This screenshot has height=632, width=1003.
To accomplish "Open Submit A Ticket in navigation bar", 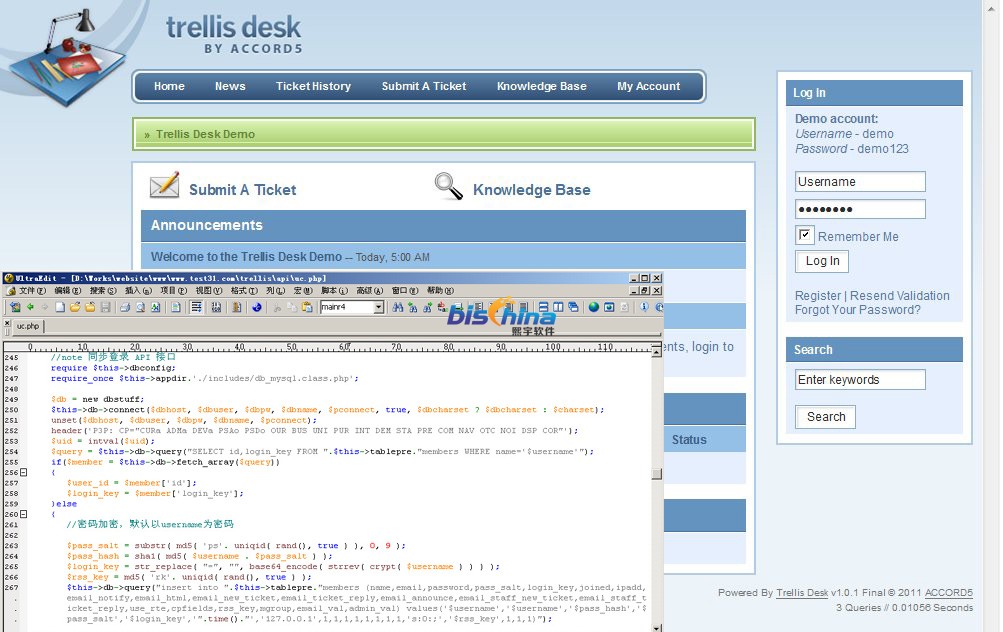I will [x=424, y=86].
